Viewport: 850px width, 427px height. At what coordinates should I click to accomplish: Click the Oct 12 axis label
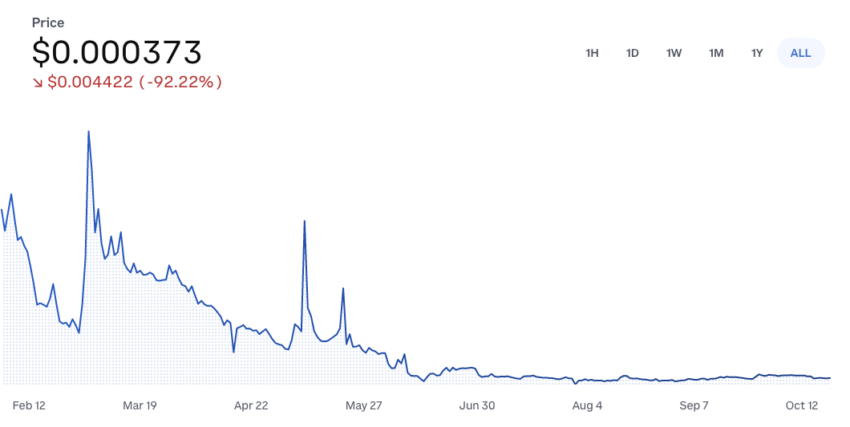[802, 405]
